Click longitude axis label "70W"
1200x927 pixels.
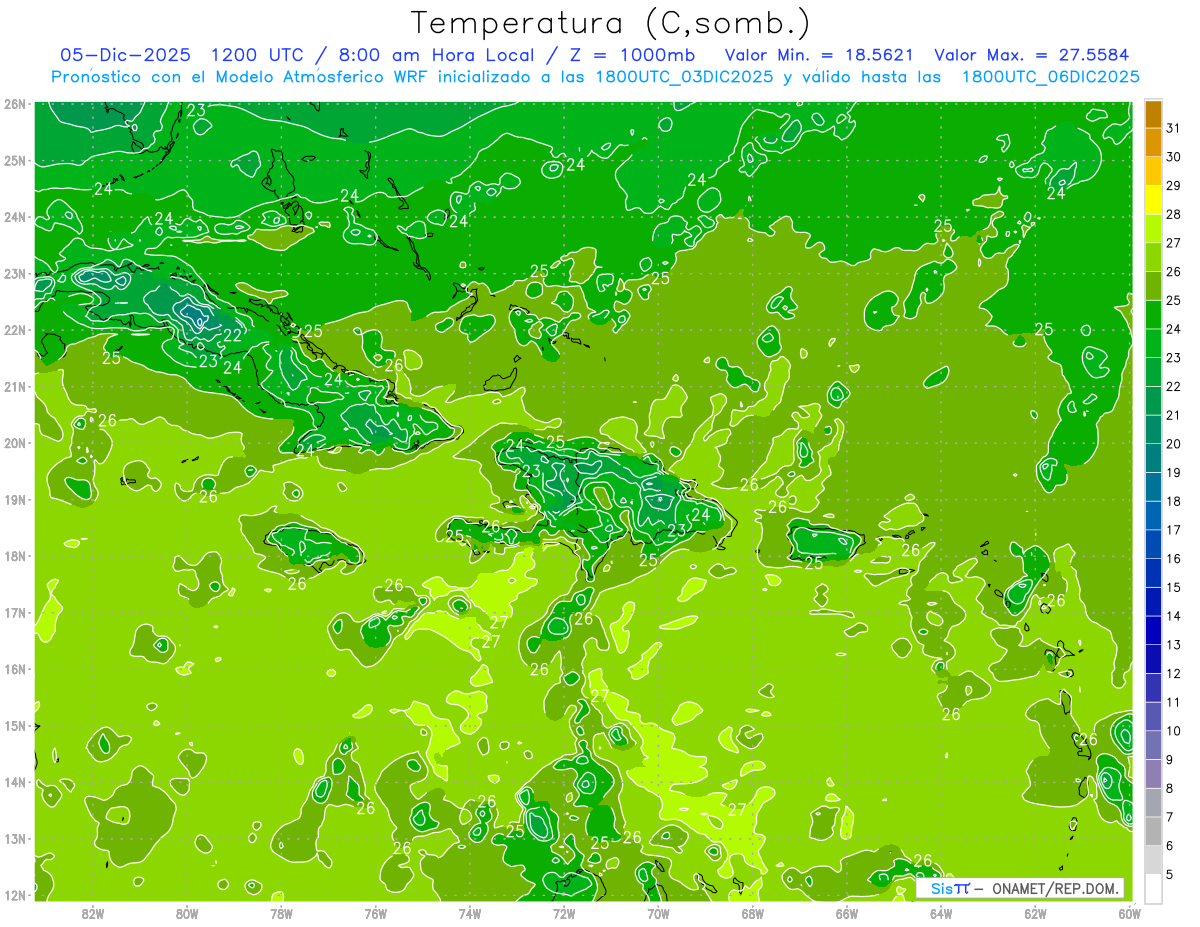658,913
